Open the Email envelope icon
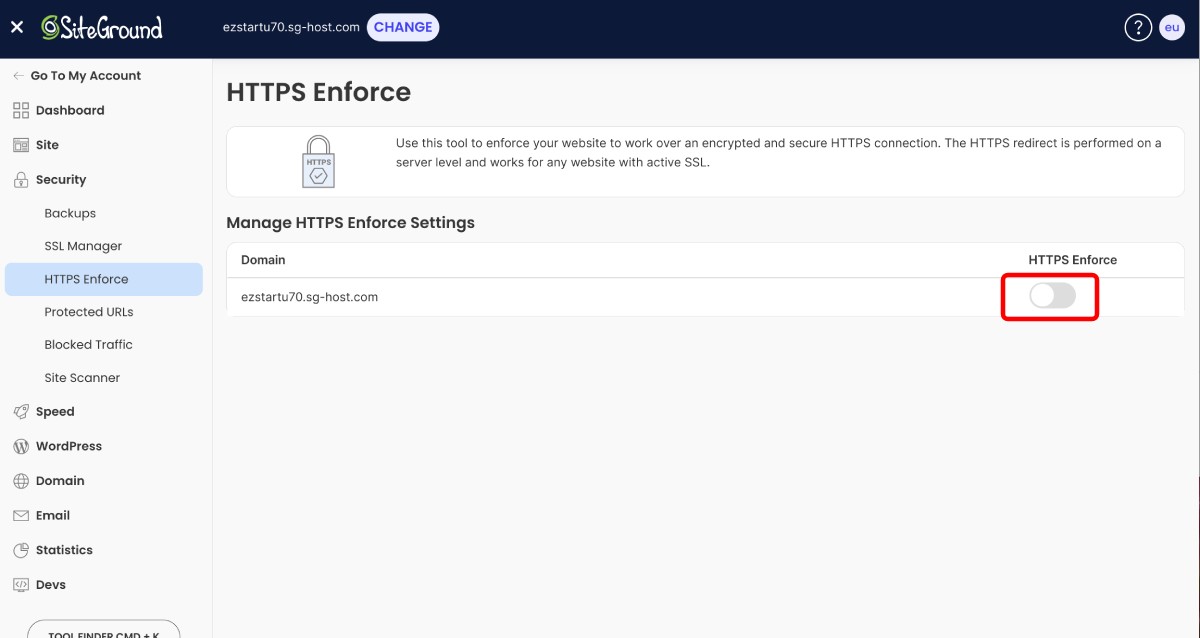The height and width of the screenshot is (638, 1200). point(20,515)
